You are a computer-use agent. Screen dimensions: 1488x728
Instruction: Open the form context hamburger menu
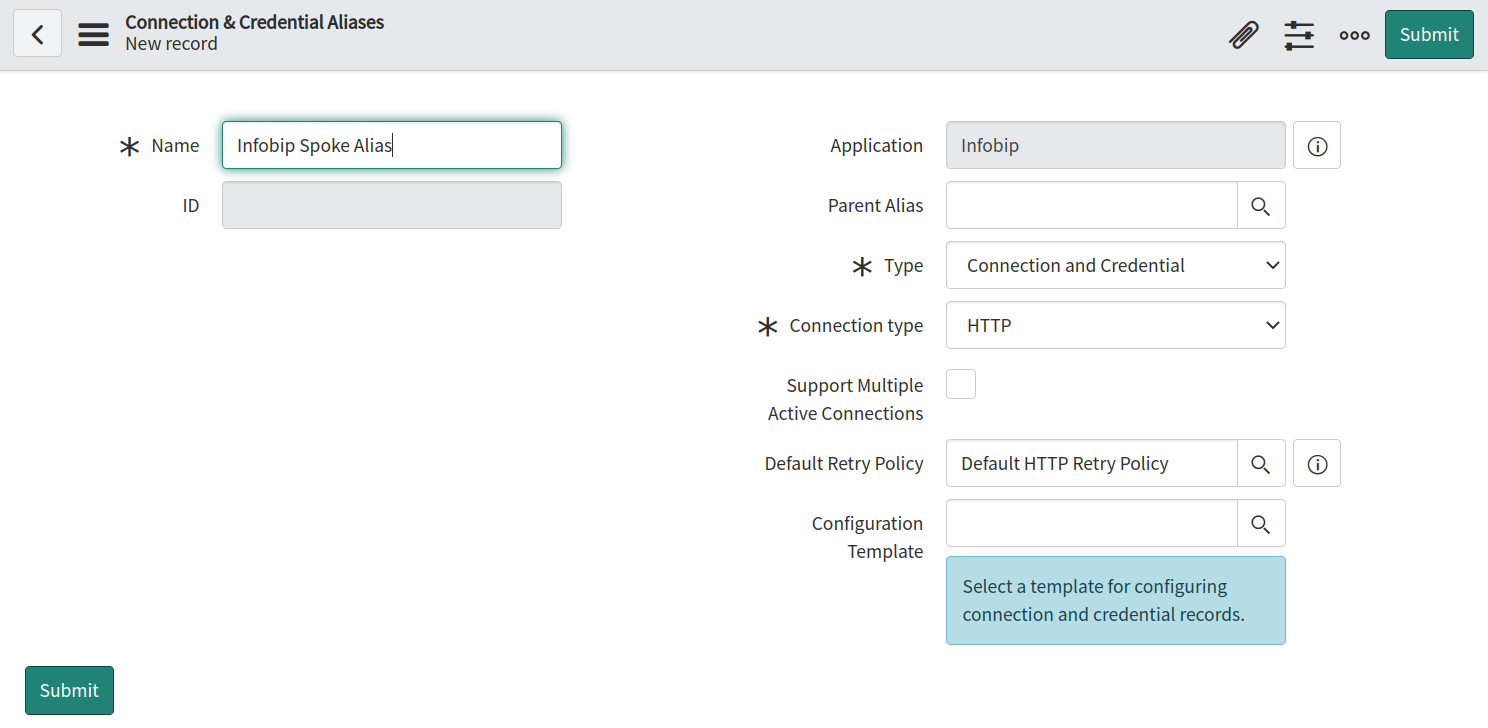[93, 34]
